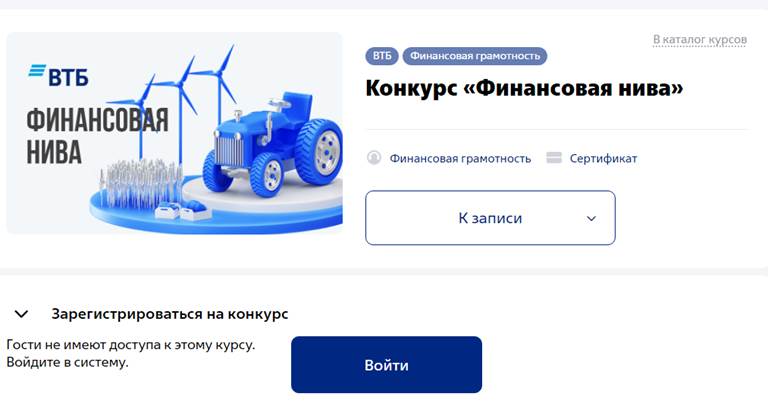The height and width of the screenshot is (403, 768).
Task: Click the Финансовая грамотность author link
Action: [x=460, y=159]
